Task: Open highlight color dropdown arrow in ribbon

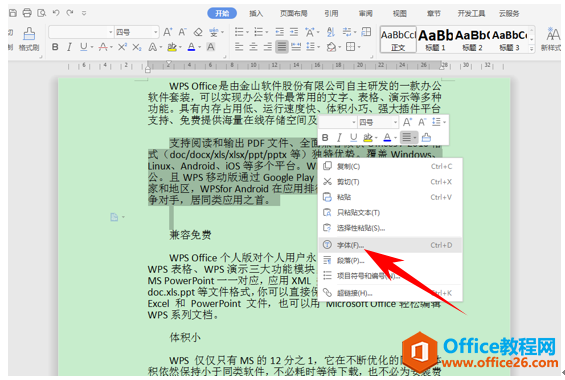Action: (180, 47)
